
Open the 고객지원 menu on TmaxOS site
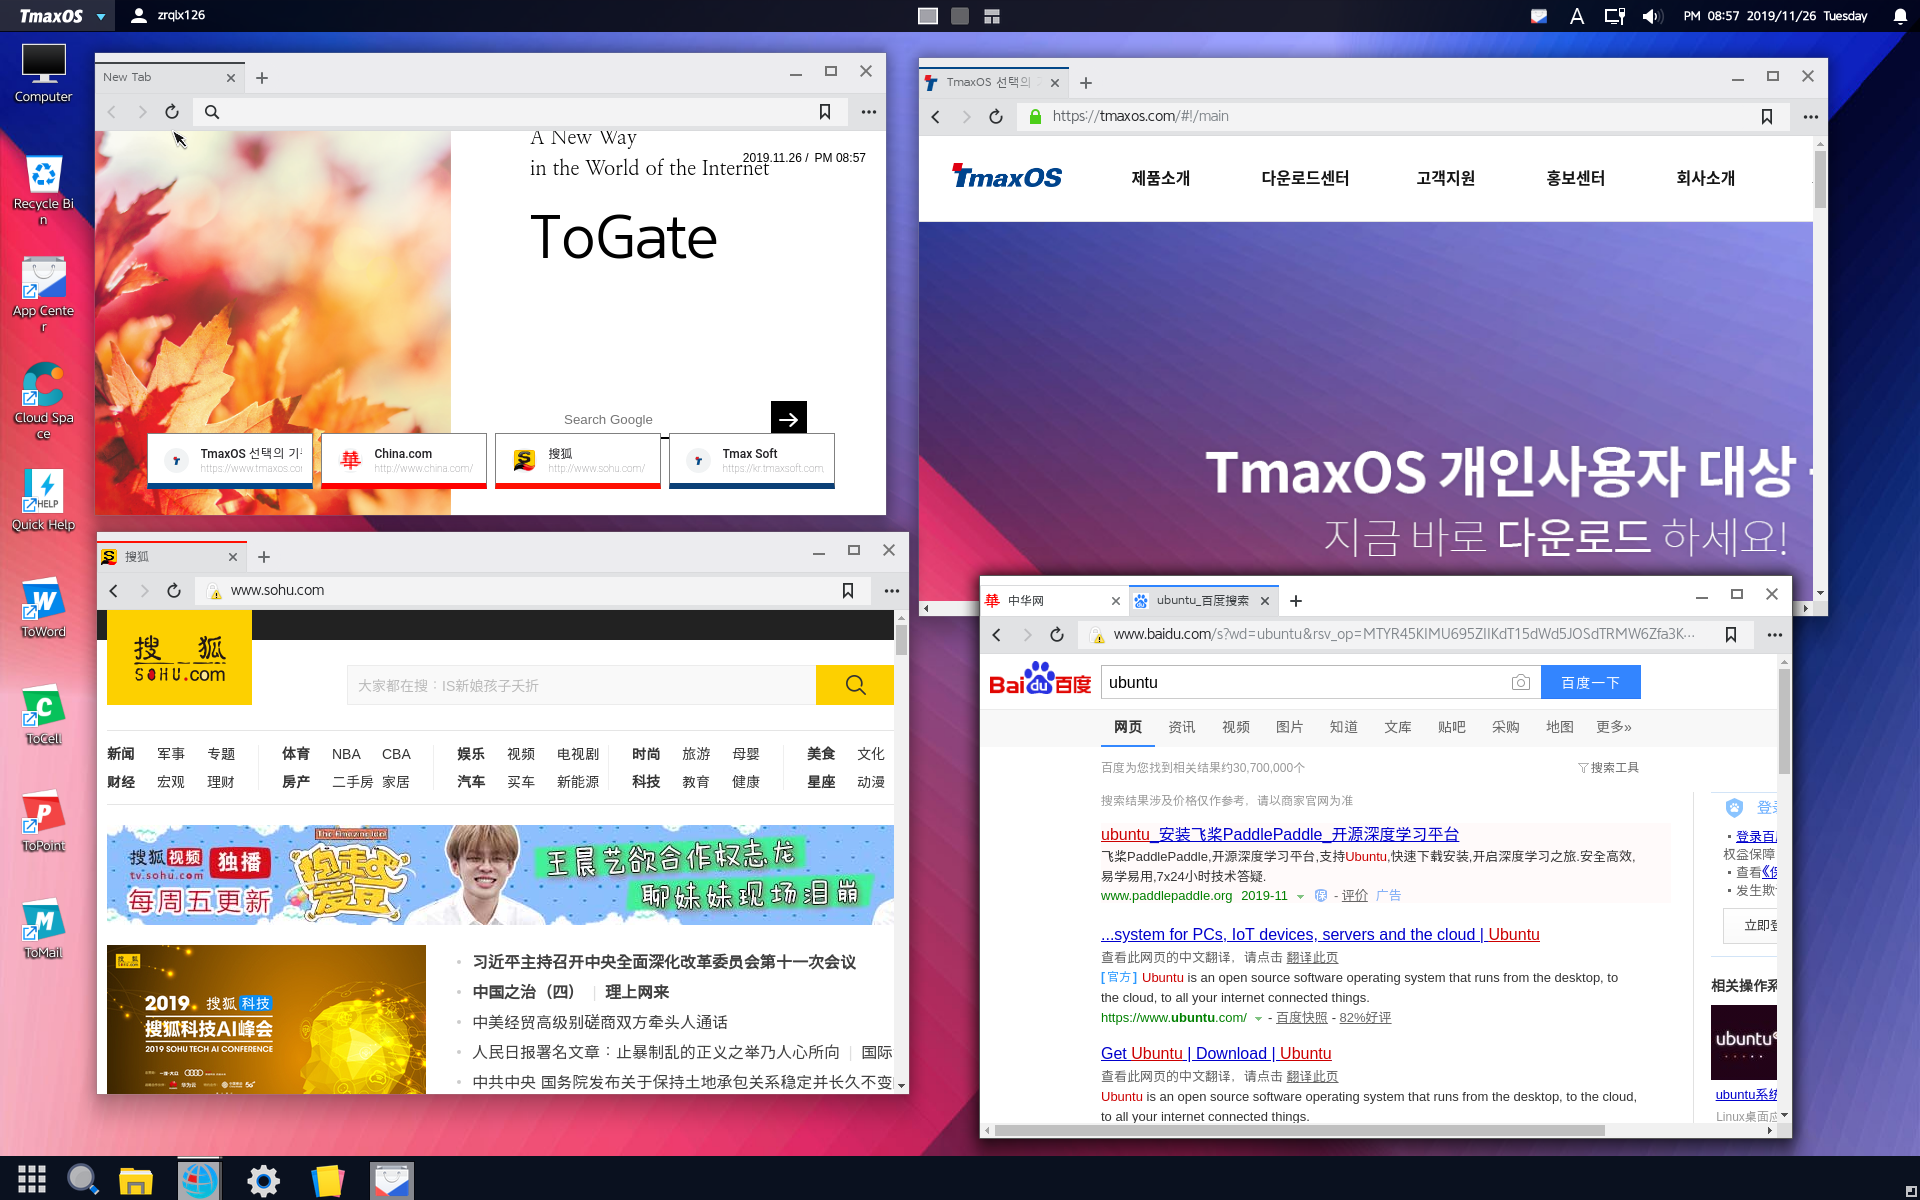[x=1445, y=178]
